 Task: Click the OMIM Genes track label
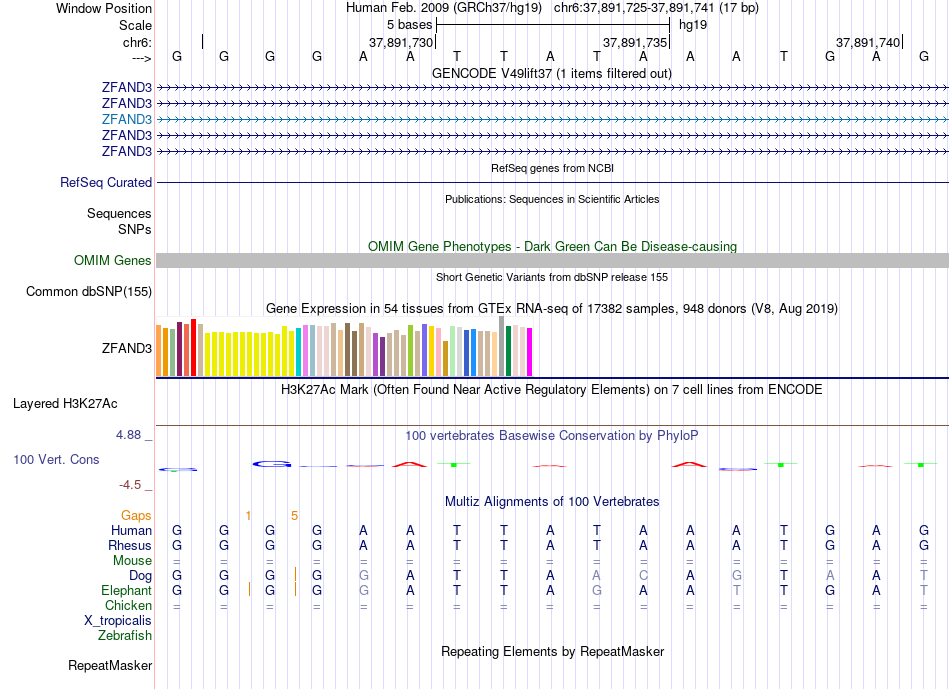[x=113, y=261]
